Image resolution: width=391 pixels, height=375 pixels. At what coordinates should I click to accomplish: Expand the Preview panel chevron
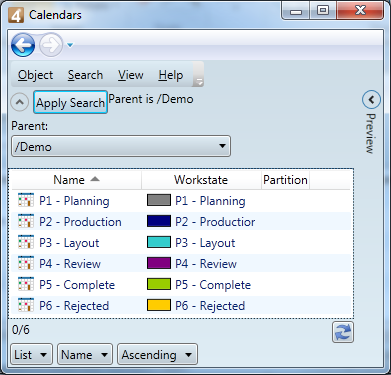point(371,99)
